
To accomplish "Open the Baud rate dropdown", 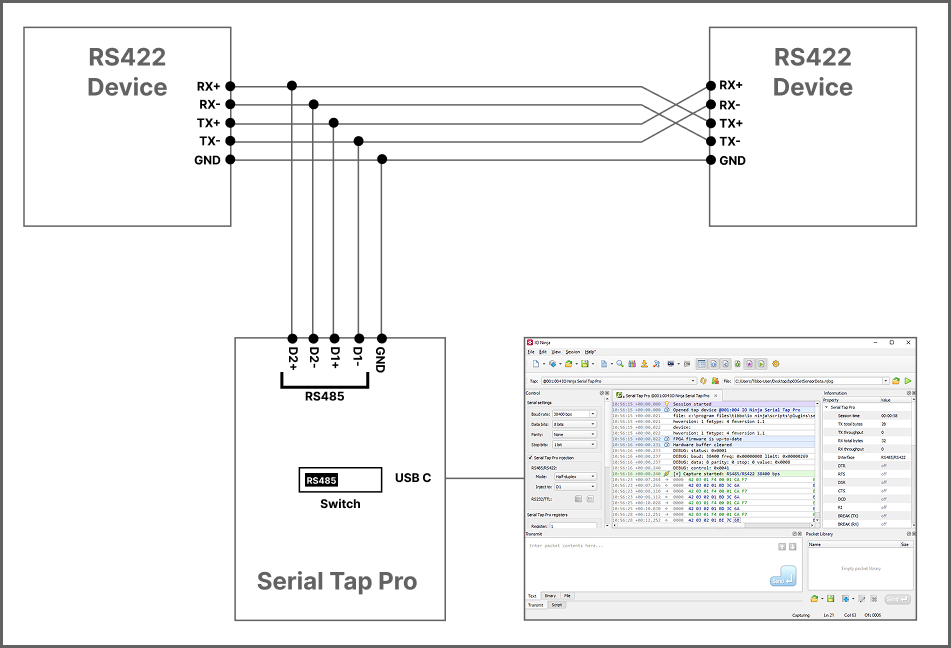I will (x=593, y=414).
